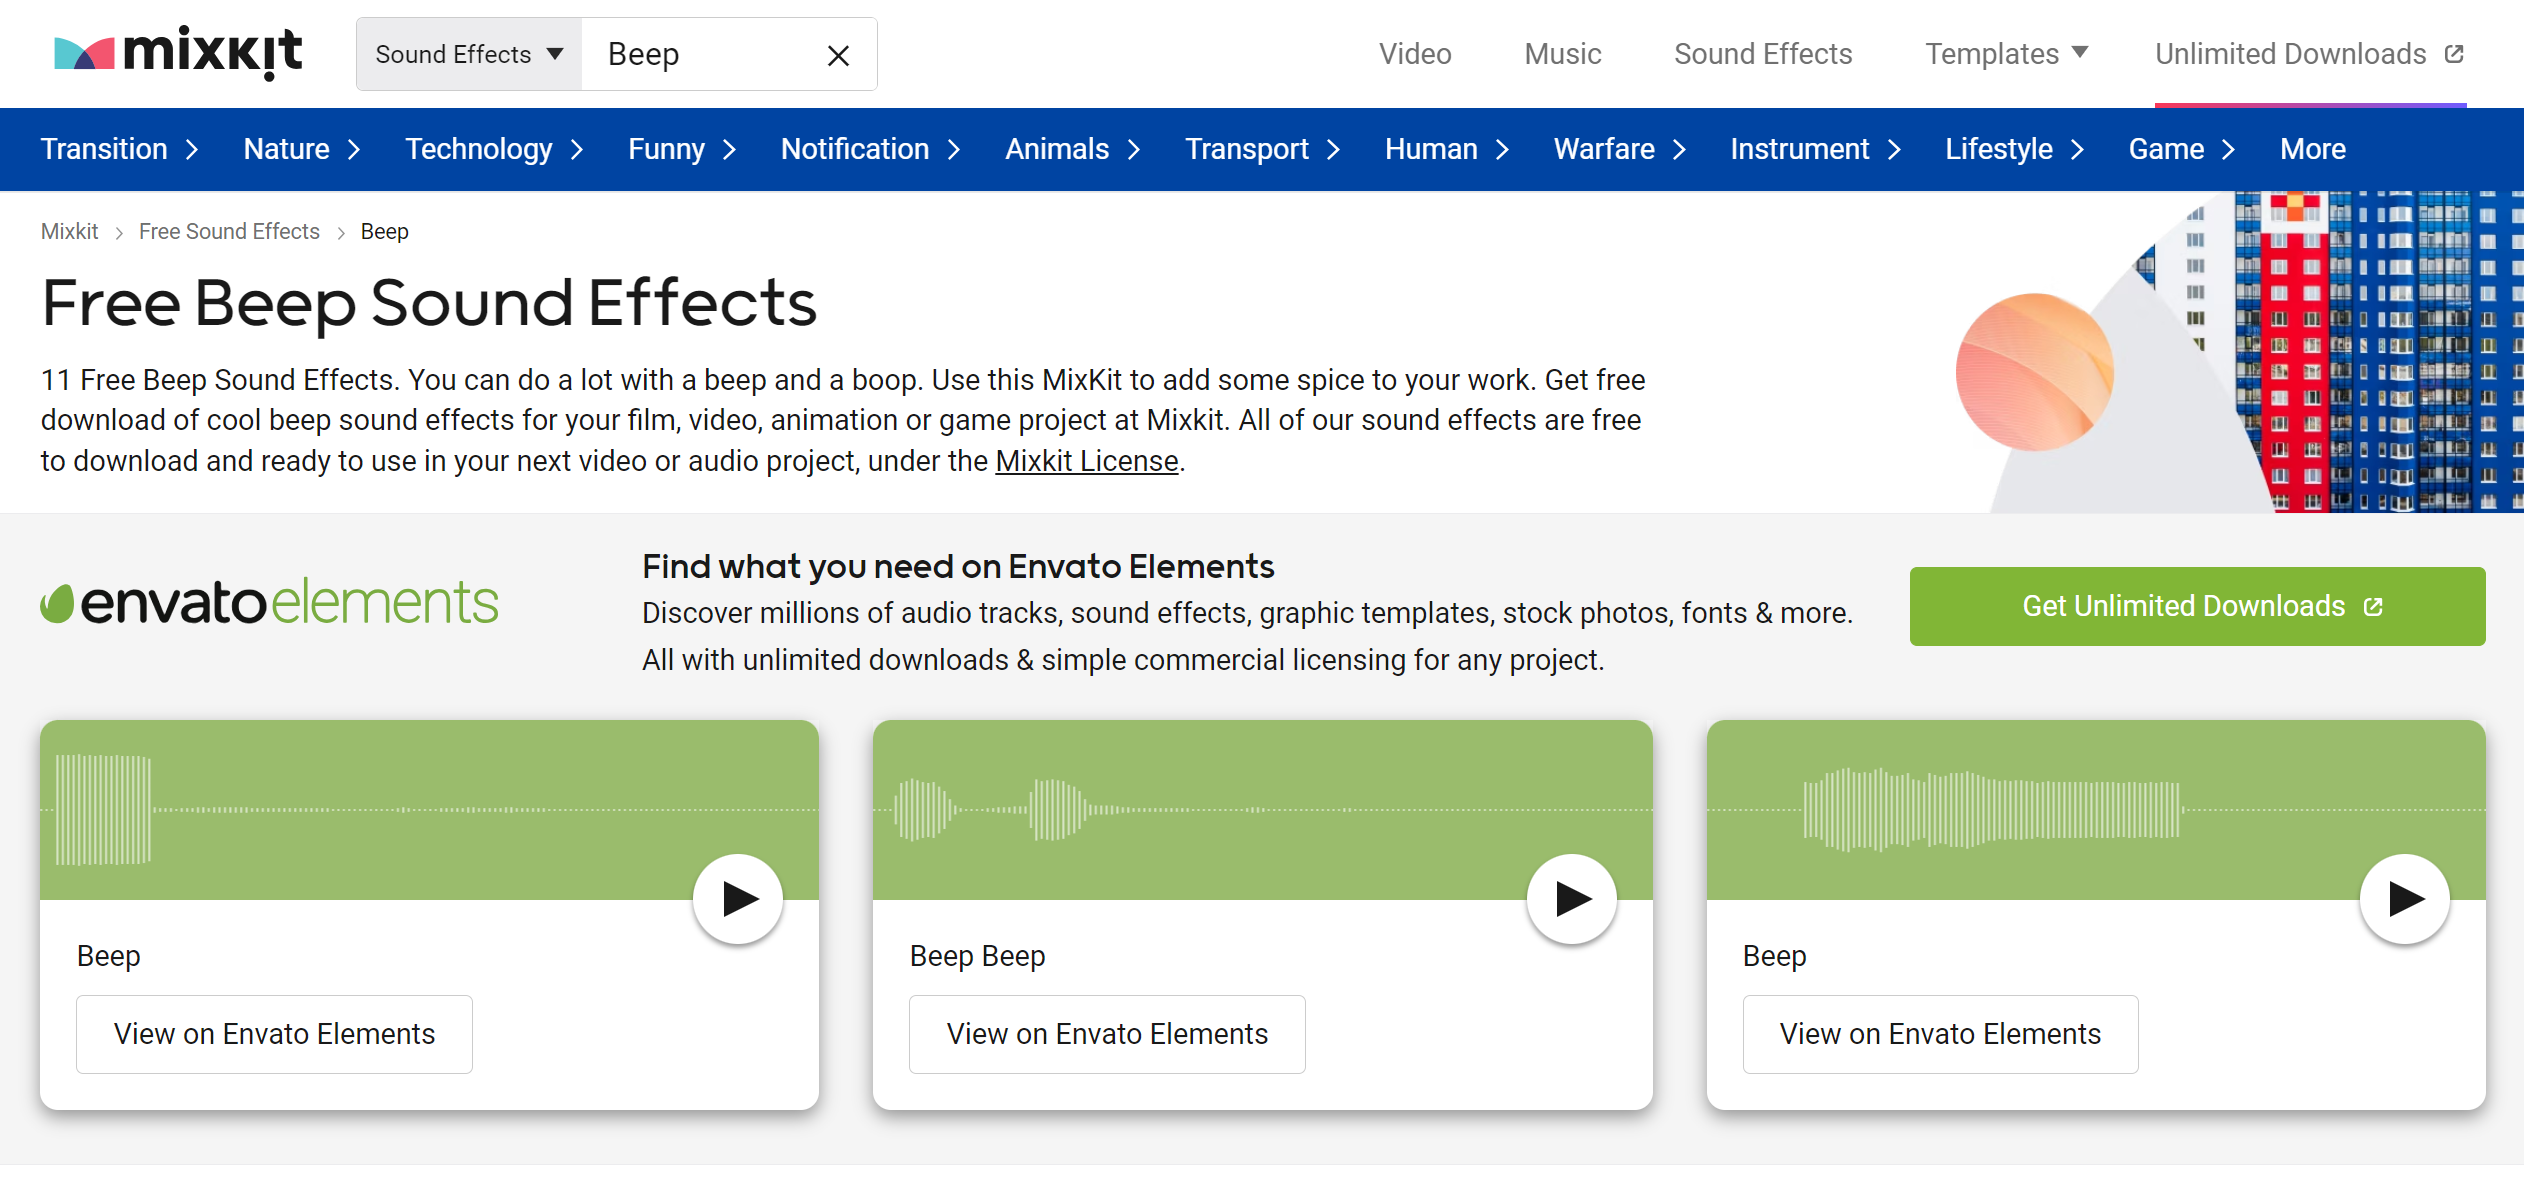Image resolution: width=2524 pixels, height=1186 pixels.
Task: Play the first Beep sound
Action: (x=738, y=898)
